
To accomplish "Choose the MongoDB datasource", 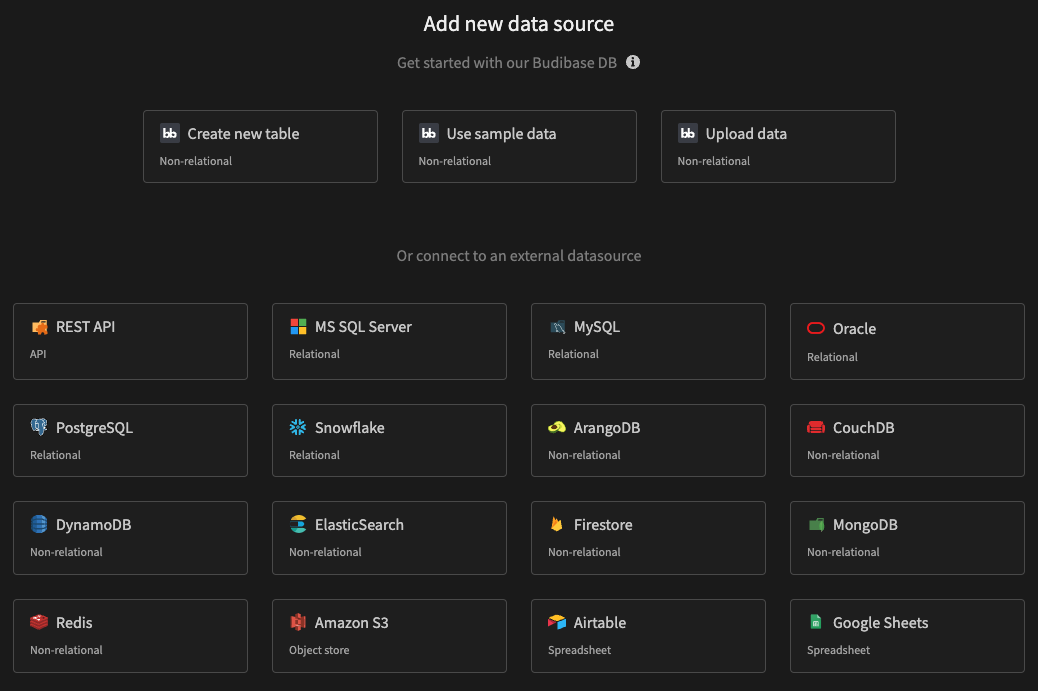I will point(907,537).
